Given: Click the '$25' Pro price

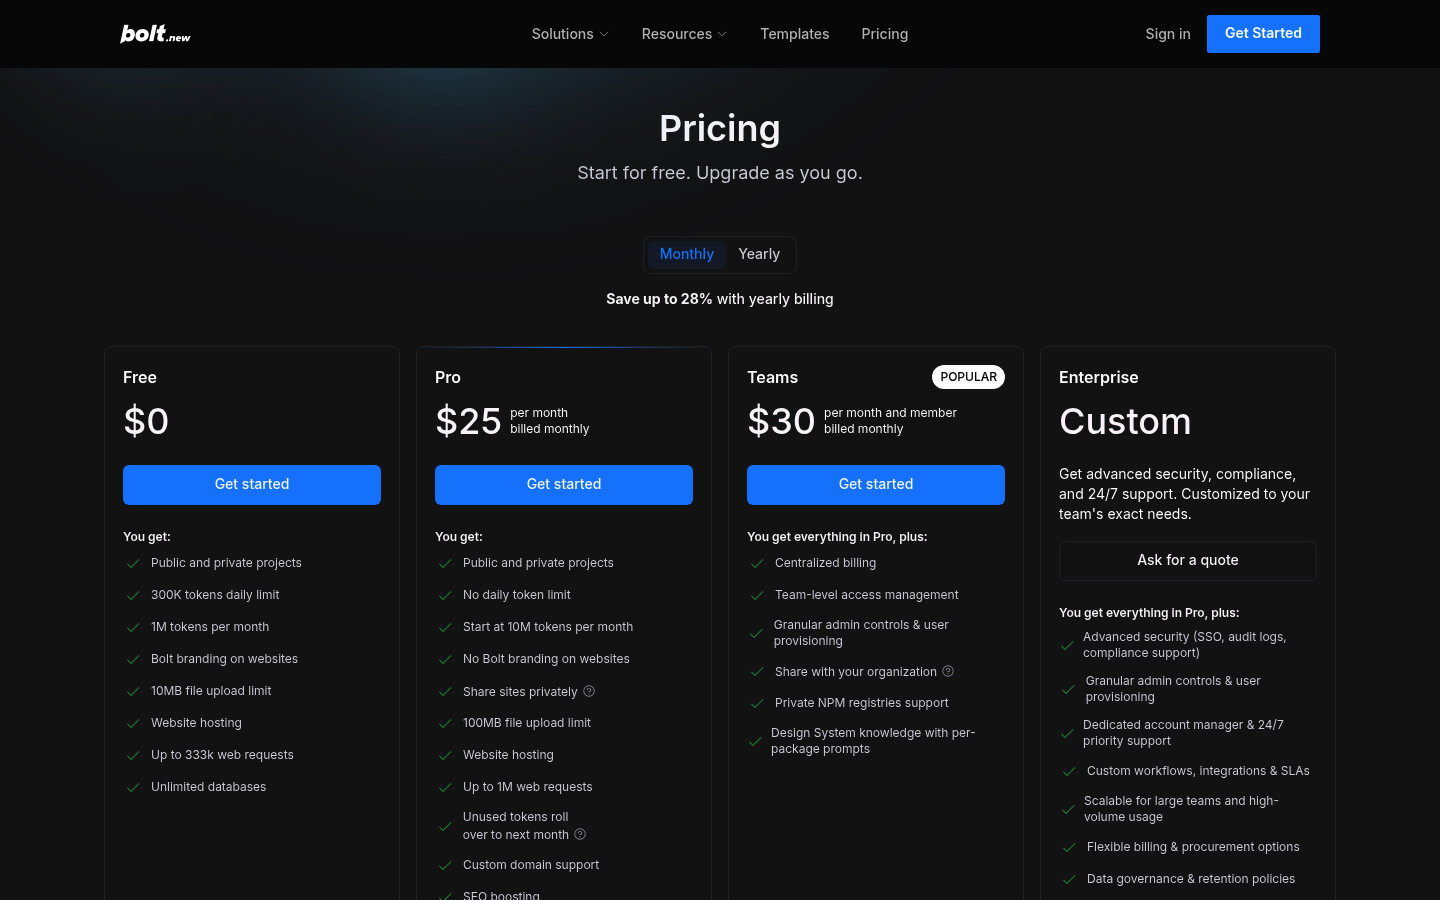Looking at the screenshot, I should click(x=468, y=421).
